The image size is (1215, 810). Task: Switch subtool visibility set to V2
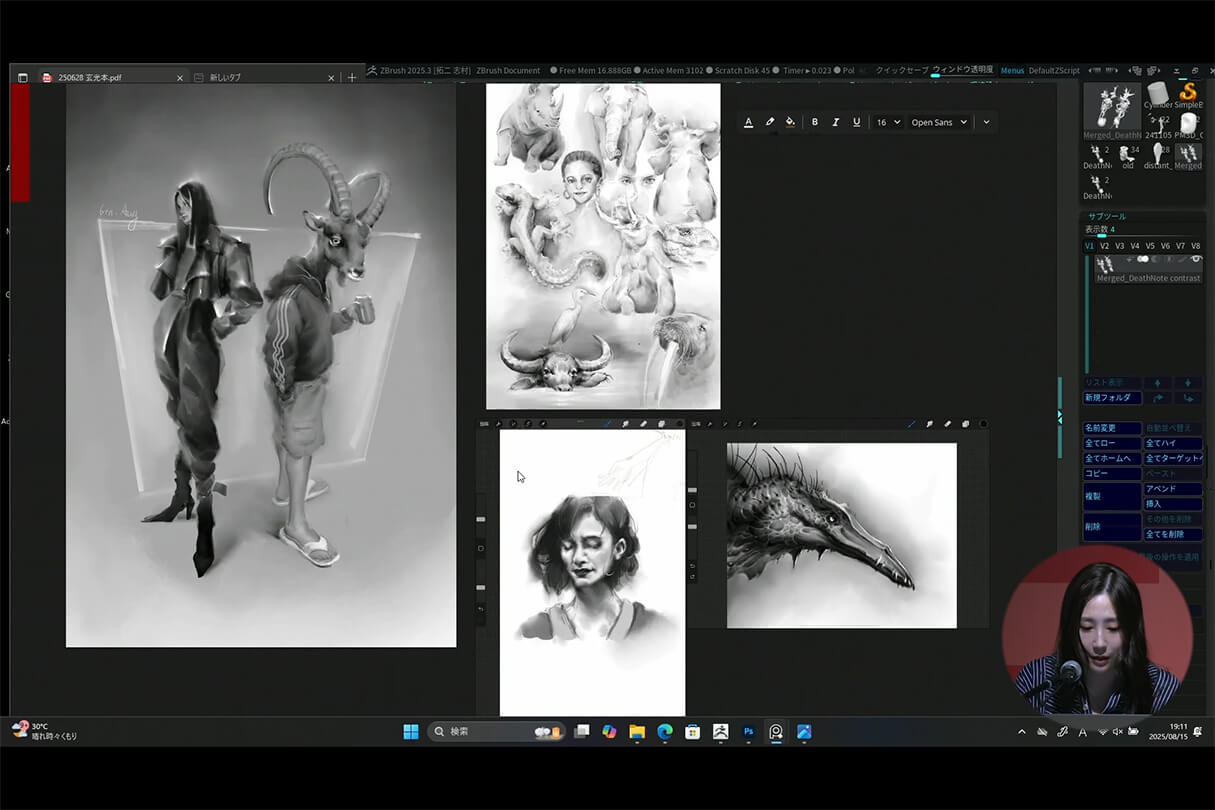coord(1105,245)
